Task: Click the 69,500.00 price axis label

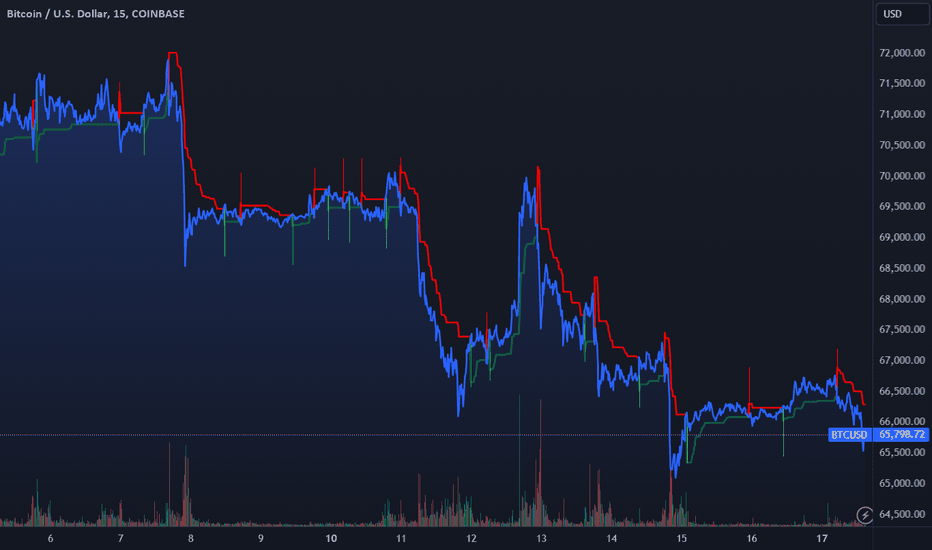Action: click(x=902, y=206)
